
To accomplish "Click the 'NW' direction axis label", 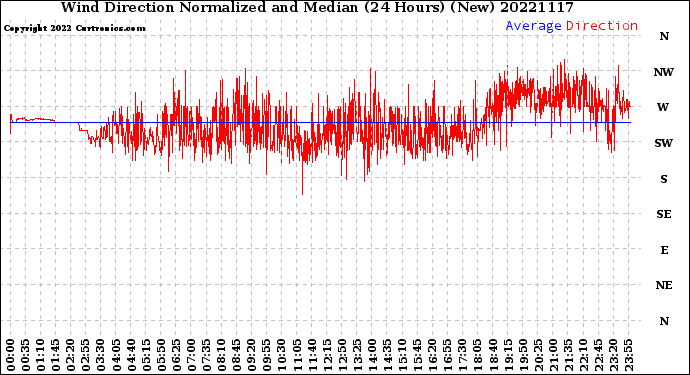I will [664, 72].
